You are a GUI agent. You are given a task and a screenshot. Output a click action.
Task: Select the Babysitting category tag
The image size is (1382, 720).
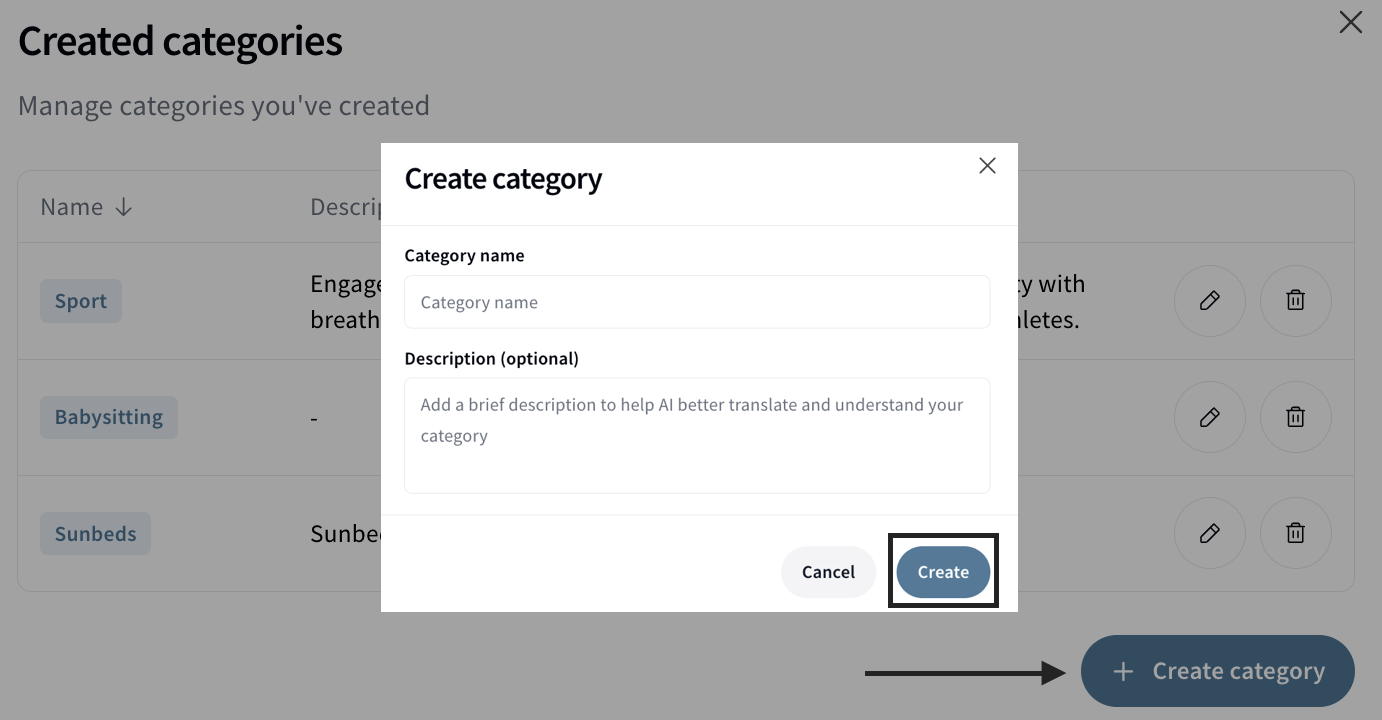pyautogui.click(x=109, y=417)
